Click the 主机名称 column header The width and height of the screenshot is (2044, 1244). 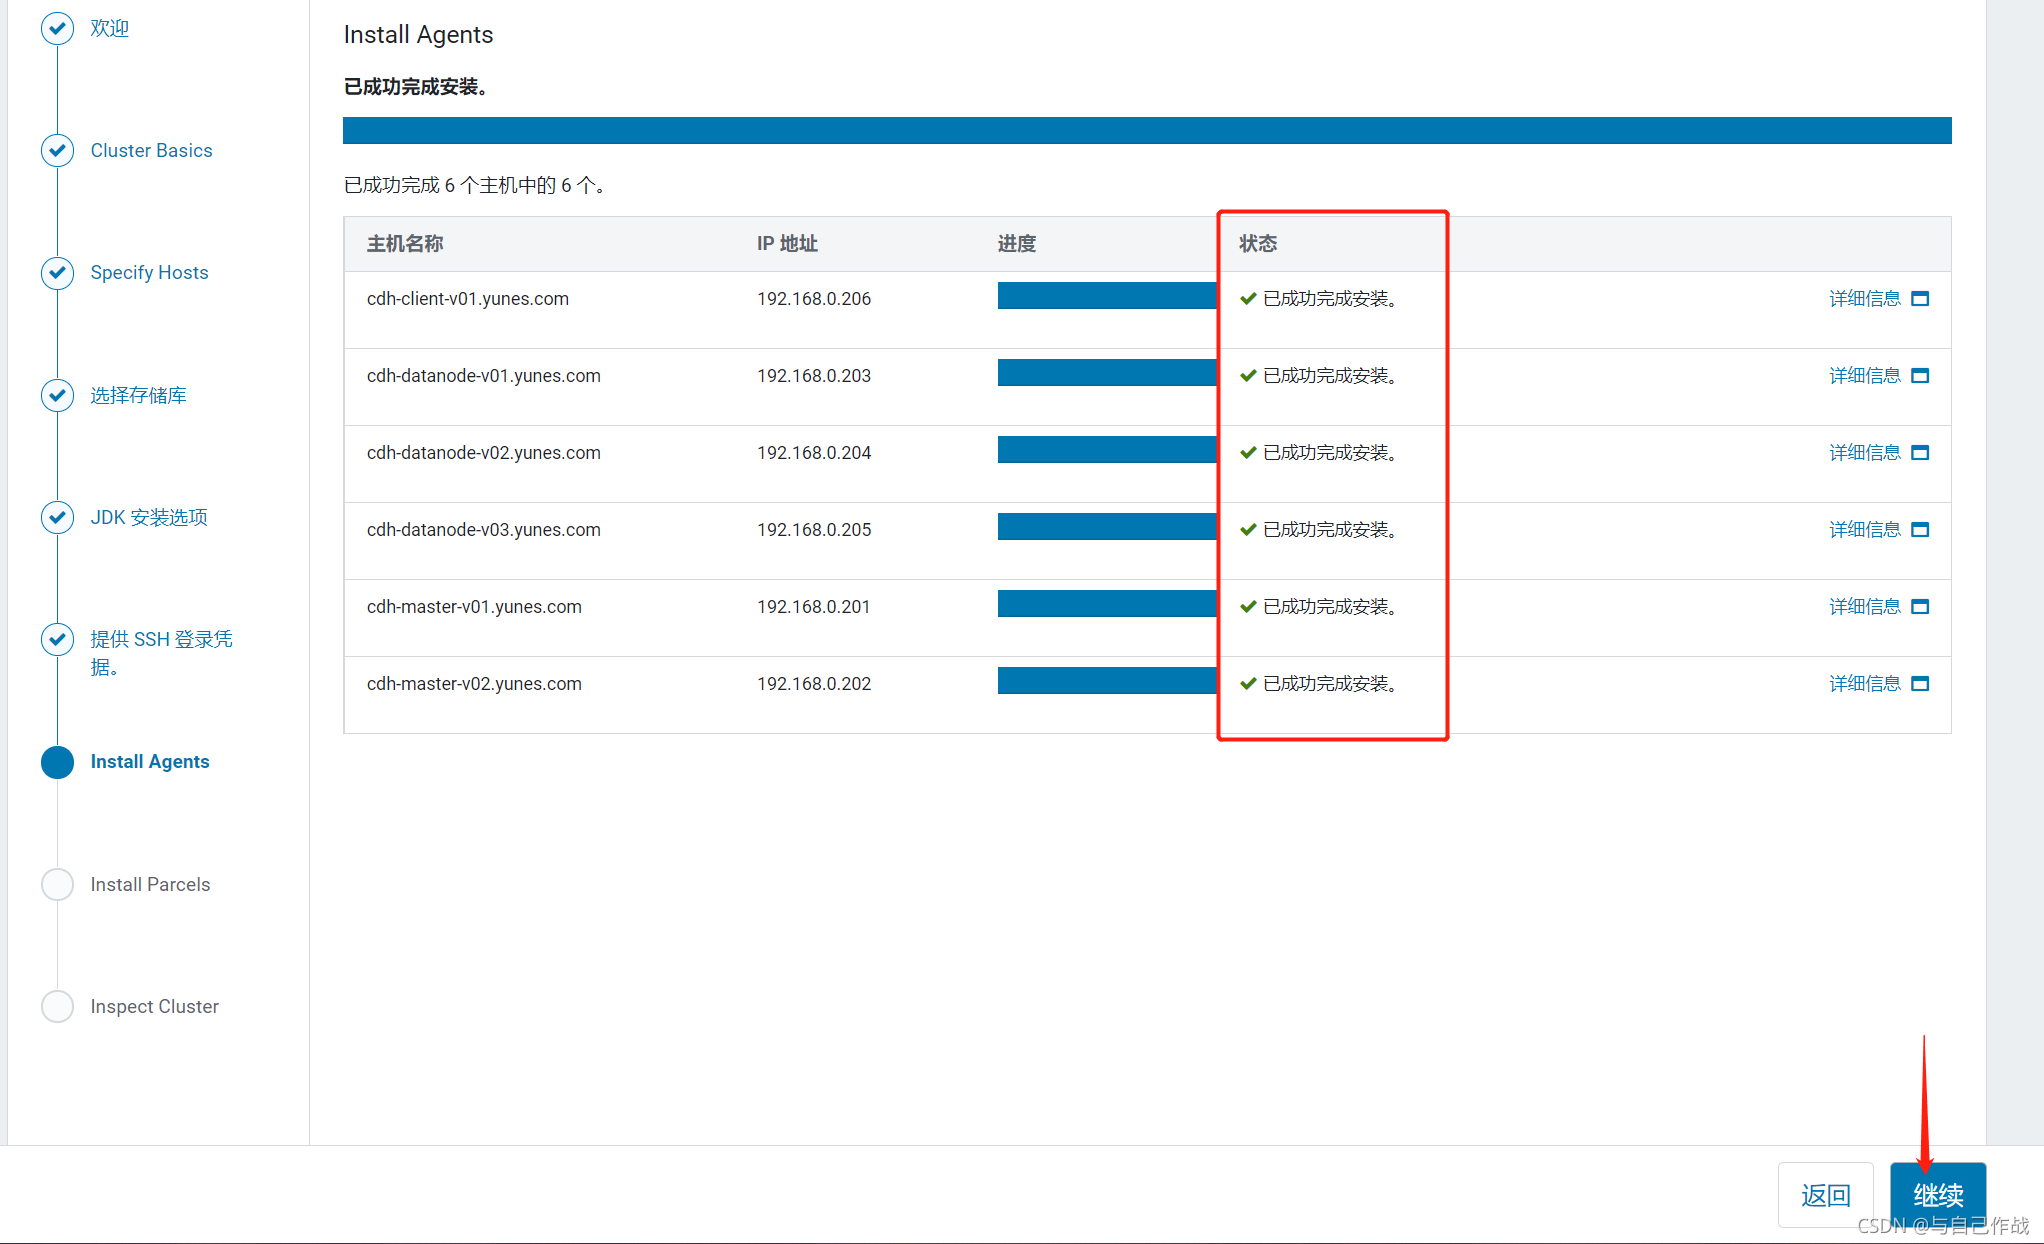[405, 244]
